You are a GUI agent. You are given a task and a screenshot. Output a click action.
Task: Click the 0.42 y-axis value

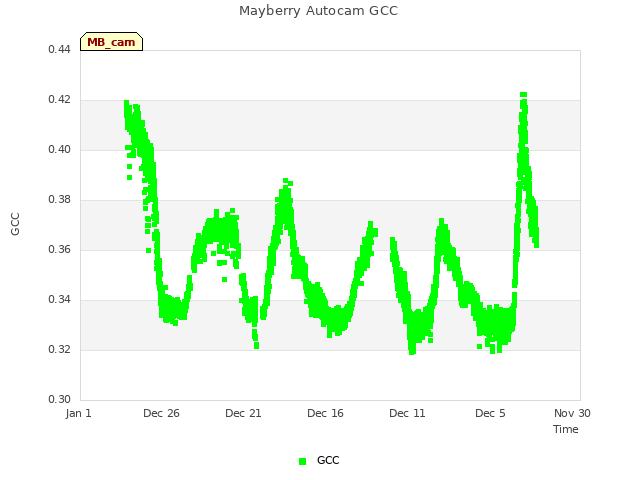pos(60,100)
